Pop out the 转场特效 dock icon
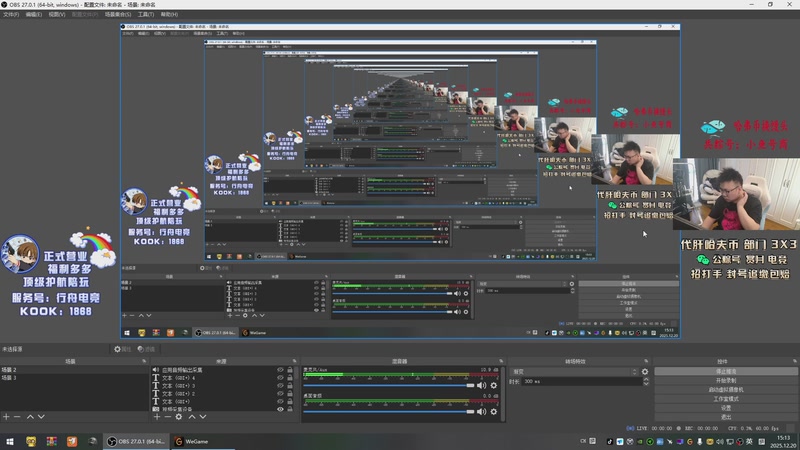Viewport: 800px width, 450px height. click(646, 361)
